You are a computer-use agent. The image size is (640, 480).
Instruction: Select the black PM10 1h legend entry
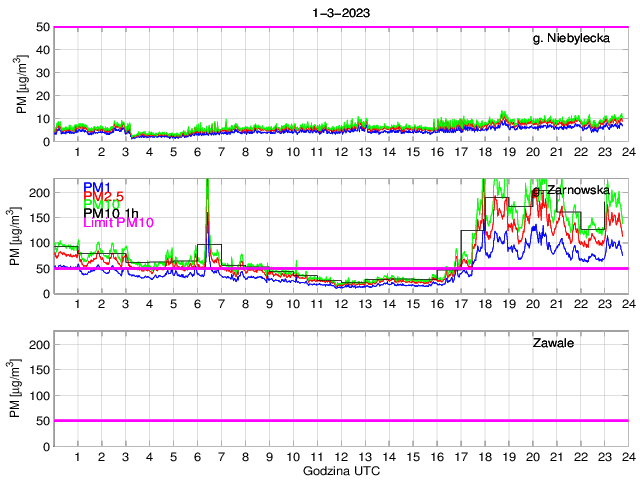(111, 212)
